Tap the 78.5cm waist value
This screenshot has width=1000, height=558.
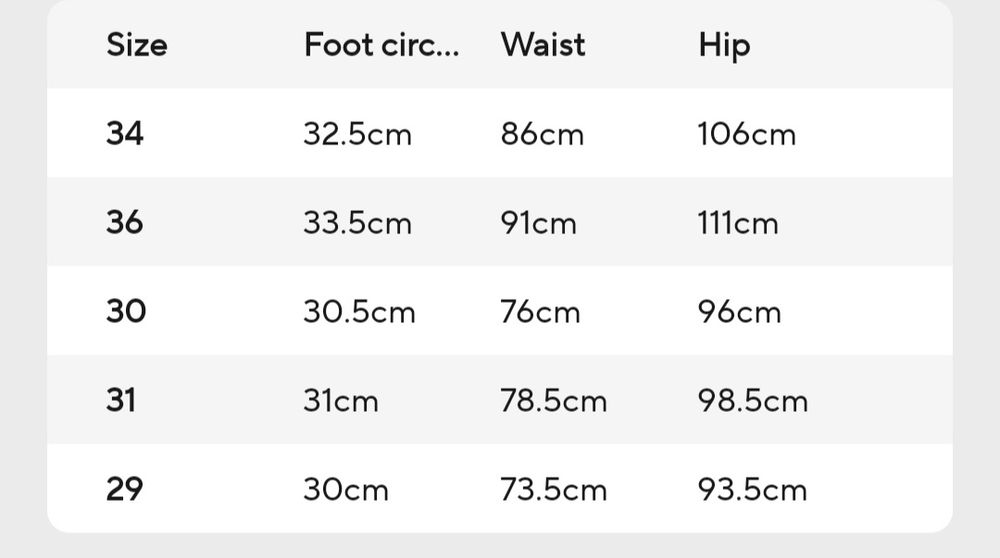553,401
